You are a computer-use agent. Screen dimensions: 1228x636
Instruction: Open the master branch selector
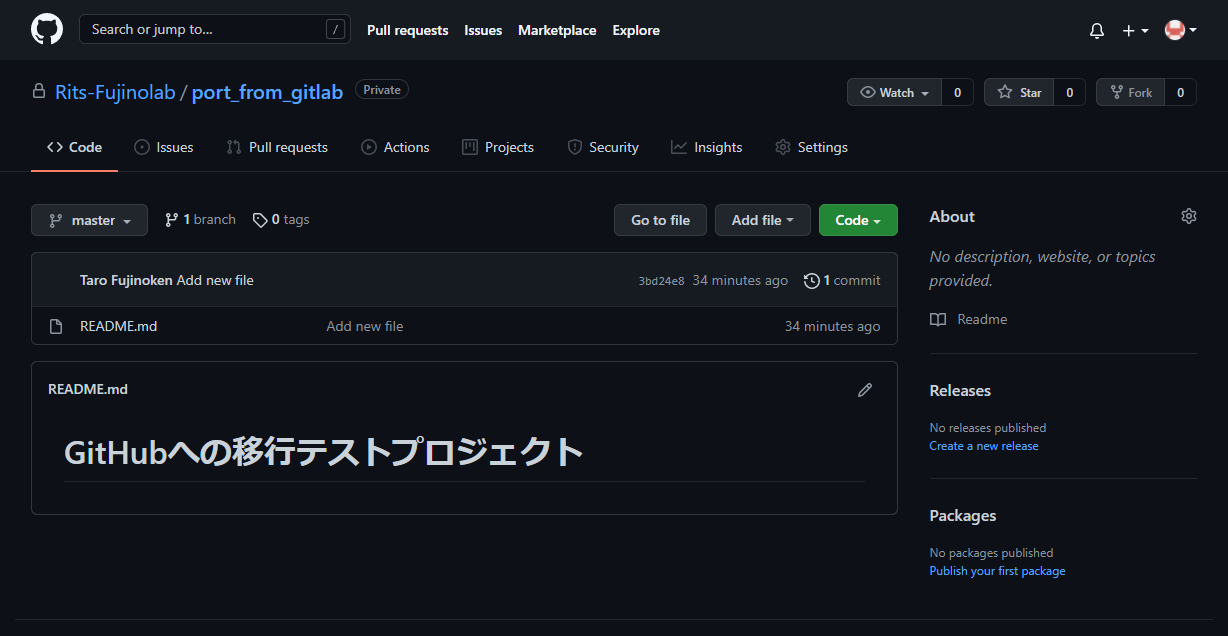point(89,219)
